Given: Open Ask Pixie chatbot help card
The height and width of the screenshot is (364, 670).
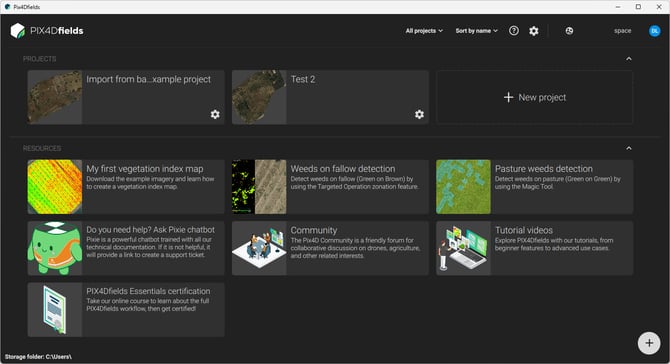Looking at the screenshot, I should (126, 248).
